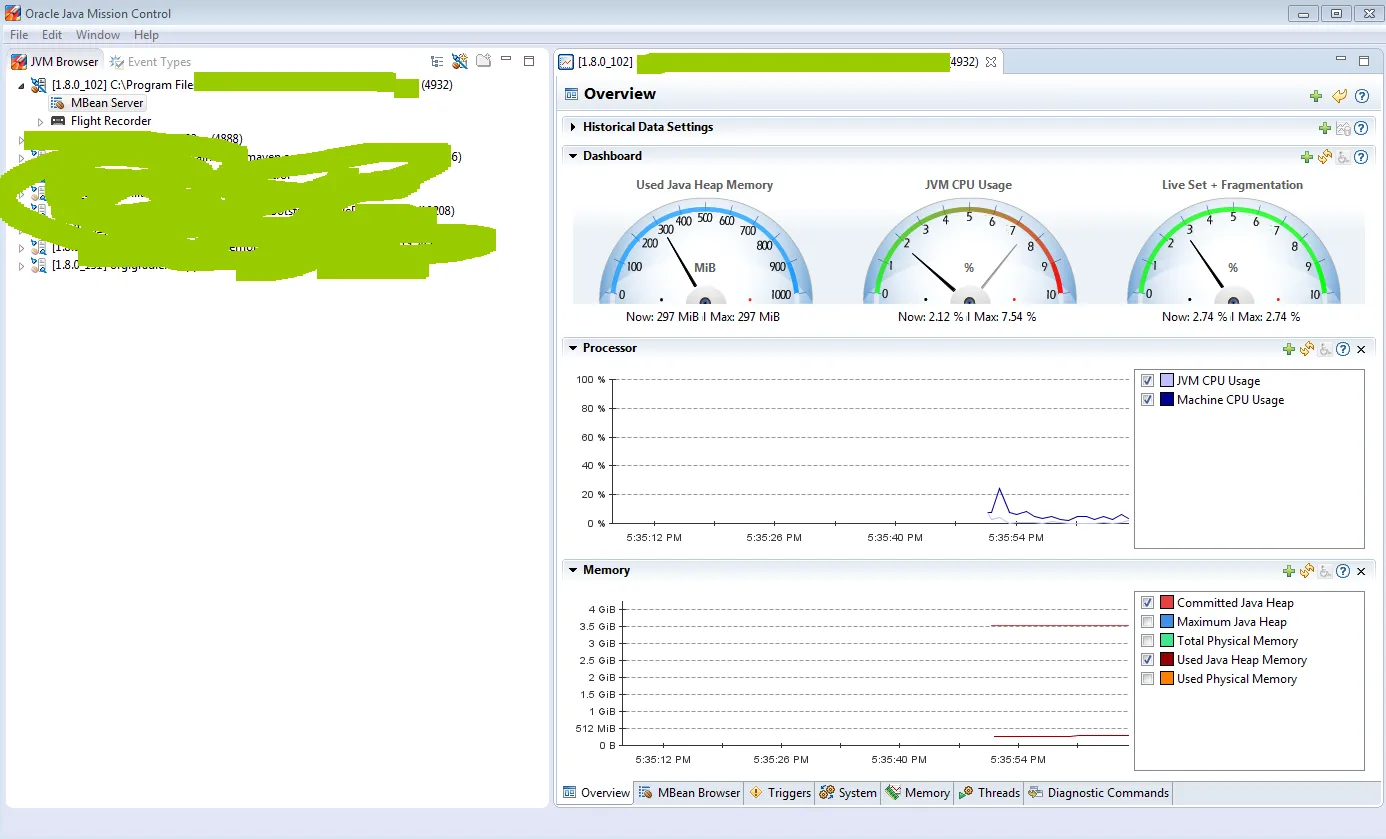Uncheck the Machine CPU Usage checkbox
Viewport: 1386px width, 839px height.
click(1148, 400)
